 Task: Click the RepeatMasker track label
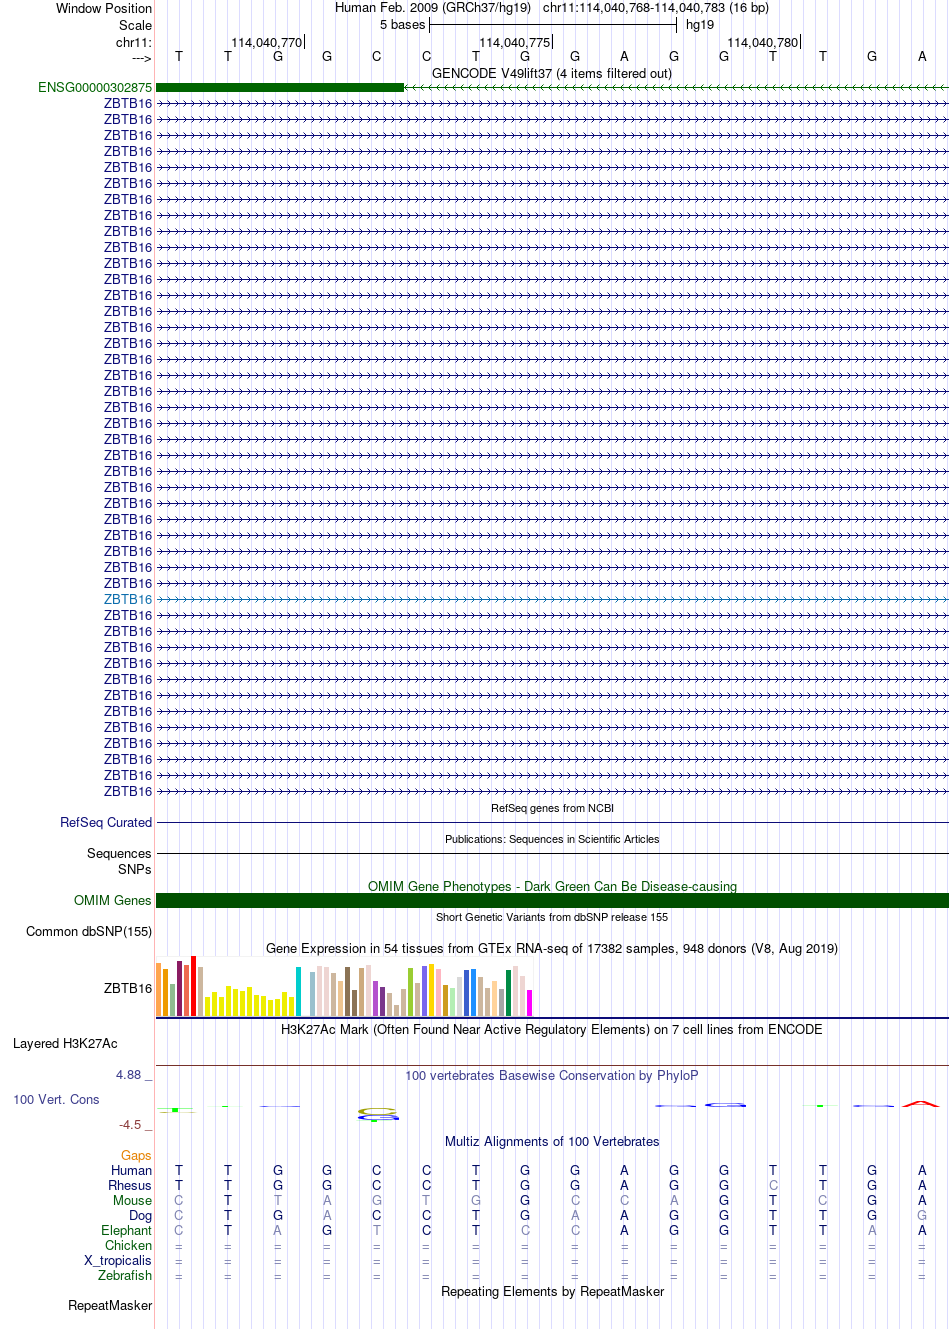pyautogui.click(x=110, y=1306)
